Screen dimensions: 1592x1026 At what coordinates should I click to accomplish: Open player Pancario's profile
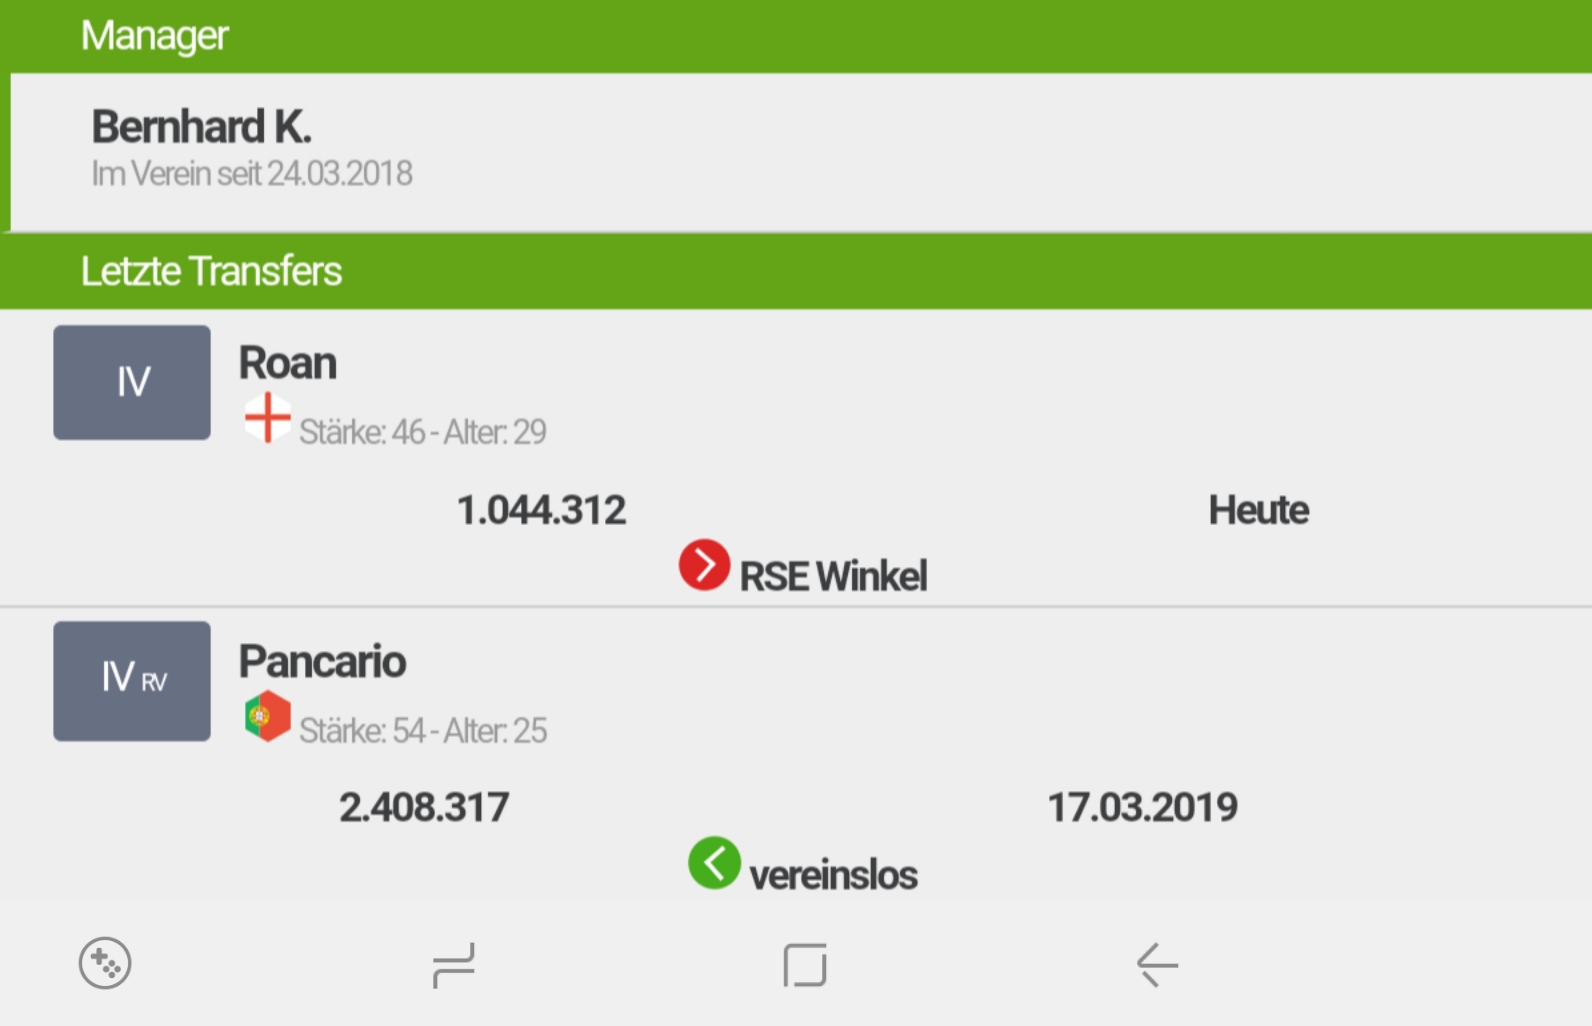322,662
